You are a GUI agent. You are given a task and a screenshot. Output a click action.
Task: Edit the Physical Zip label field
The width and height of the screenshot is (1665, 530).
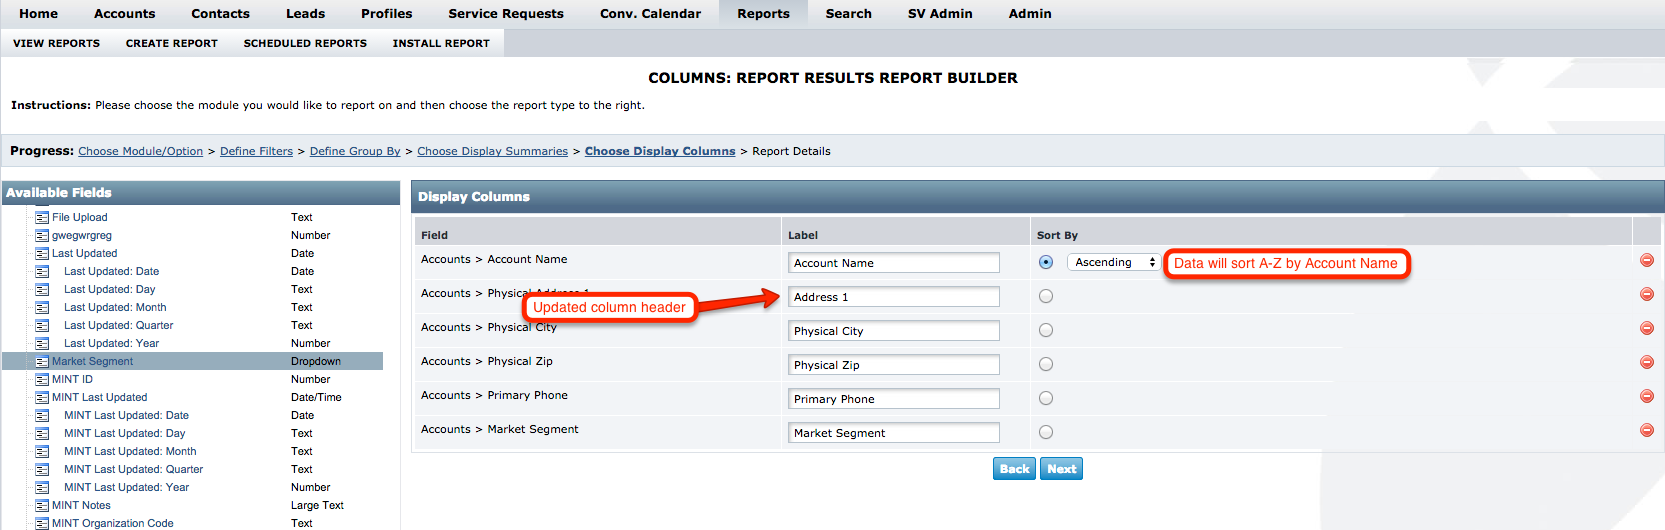click(894, 365)
